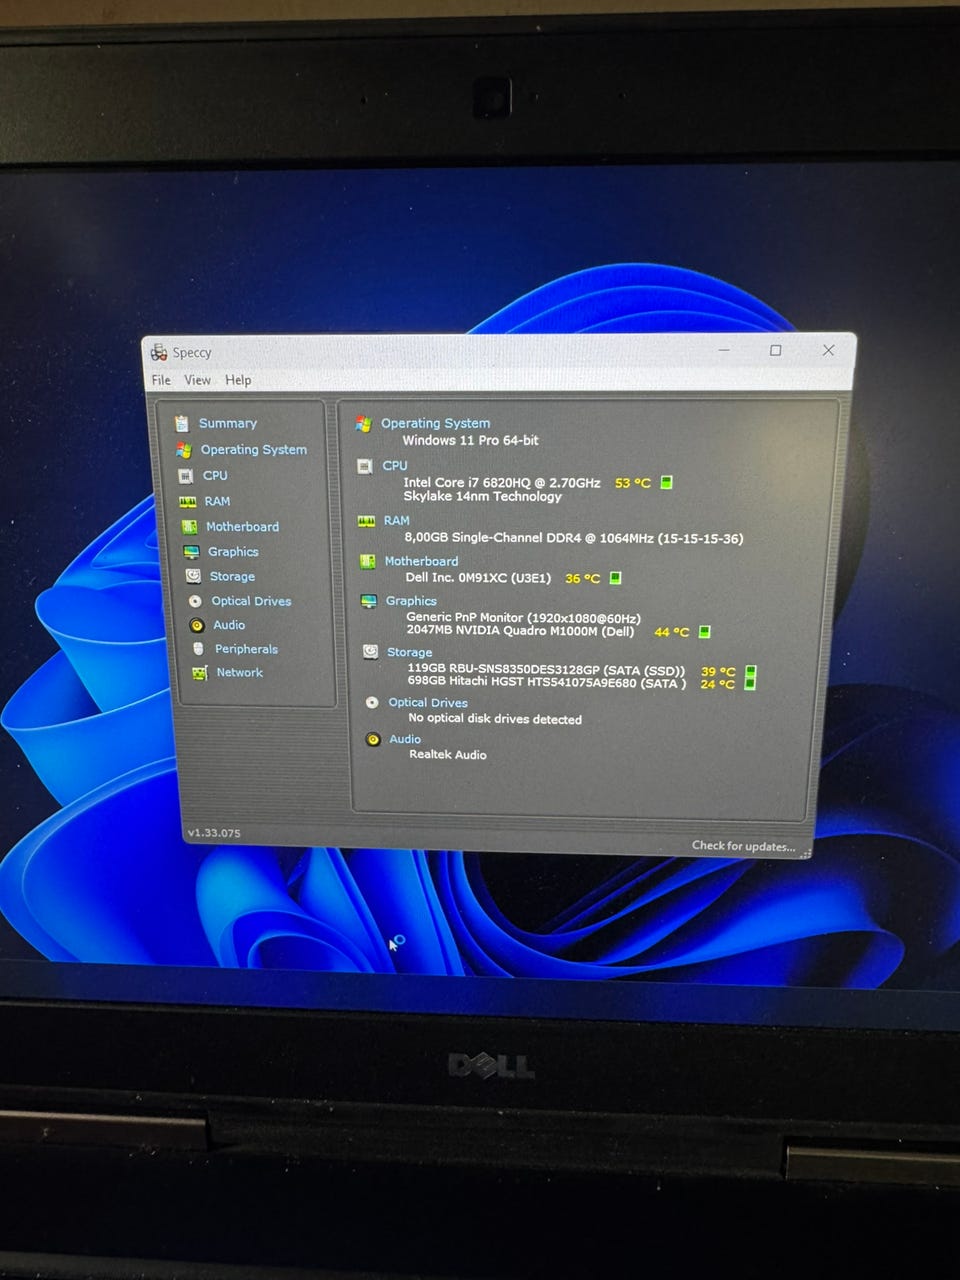Go to the CPU sidebar section

215,476
